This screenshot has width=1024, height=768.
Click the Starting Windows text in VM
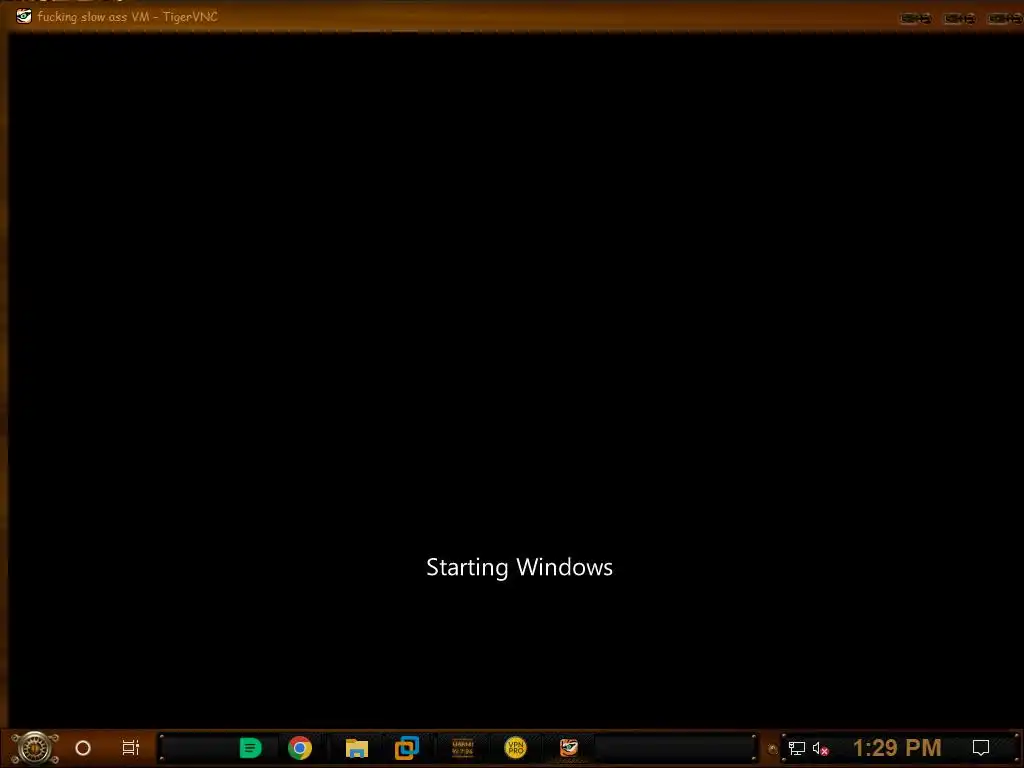[x=519, y=567]
